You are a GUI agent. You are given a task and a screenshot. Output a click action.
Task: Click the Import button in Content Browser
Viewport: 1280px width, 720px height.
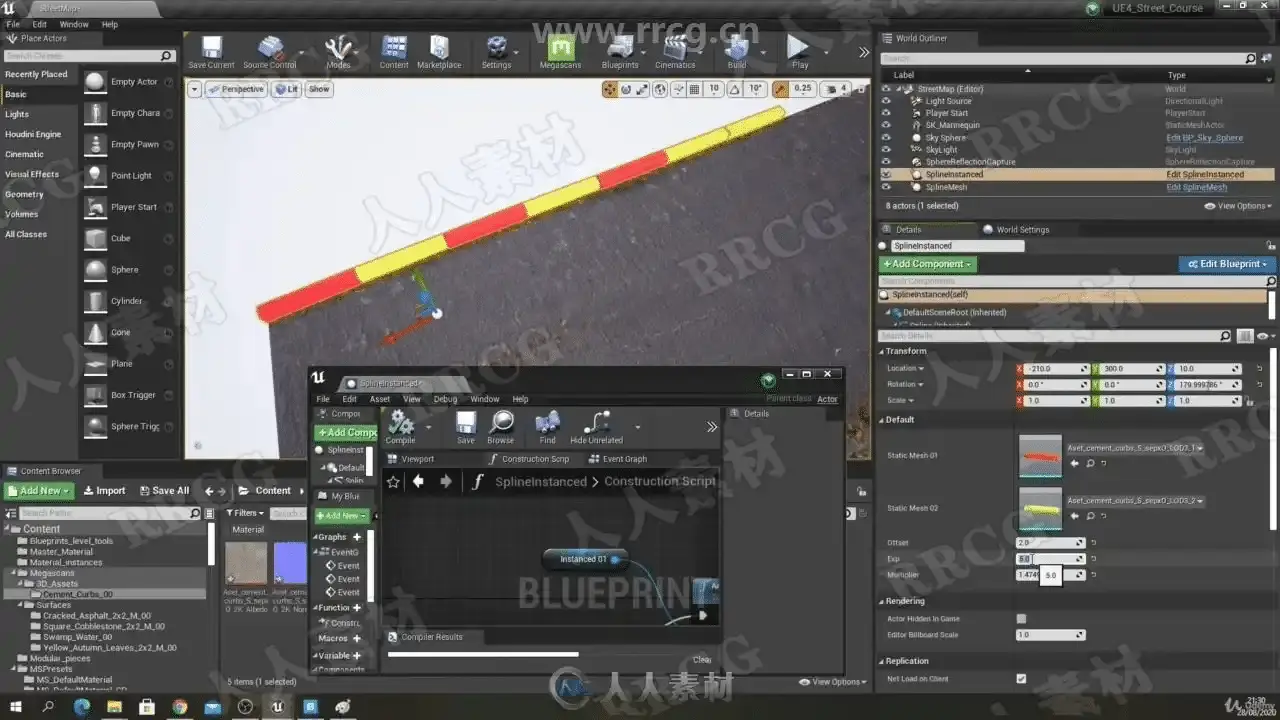point(104,491)
